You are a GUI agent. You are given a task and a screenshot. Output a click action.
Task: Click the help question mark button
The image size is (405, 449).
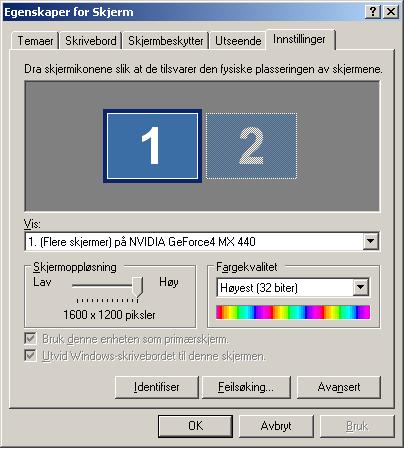[x=373, y=12]
